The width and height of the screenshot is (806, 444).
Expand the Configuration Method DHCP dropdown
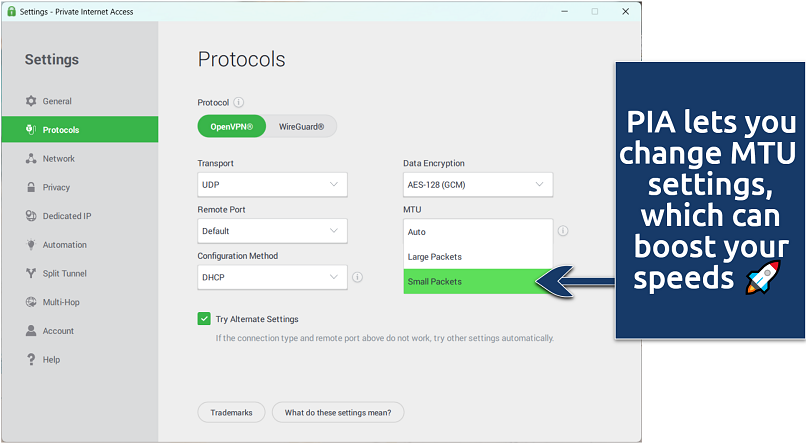(272, 277)
